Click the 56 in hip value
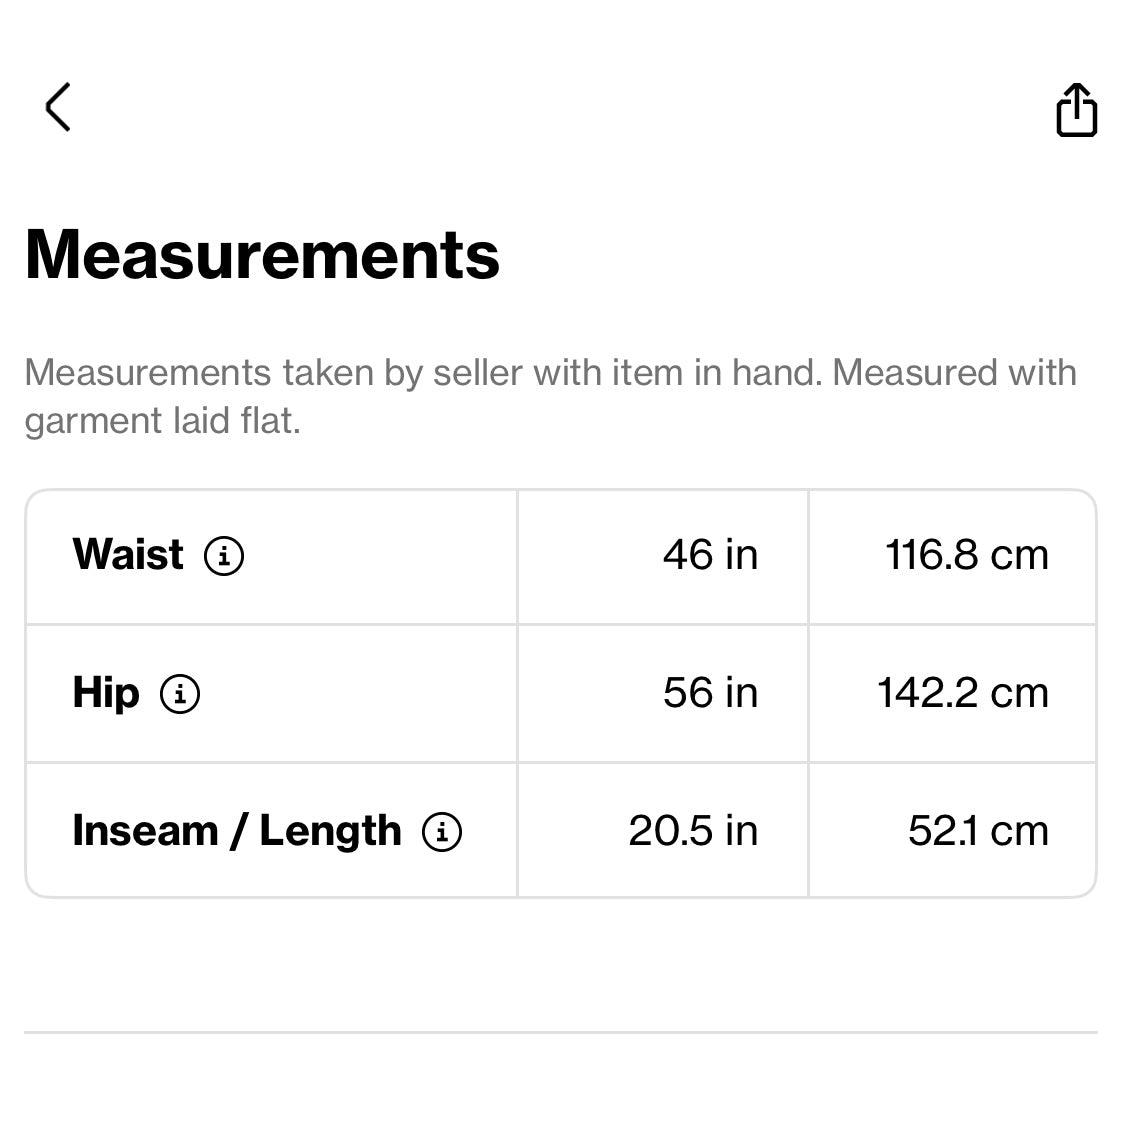Viewport: 1122px width, 1122px height. pyautogui.click(x=710, y=693)
